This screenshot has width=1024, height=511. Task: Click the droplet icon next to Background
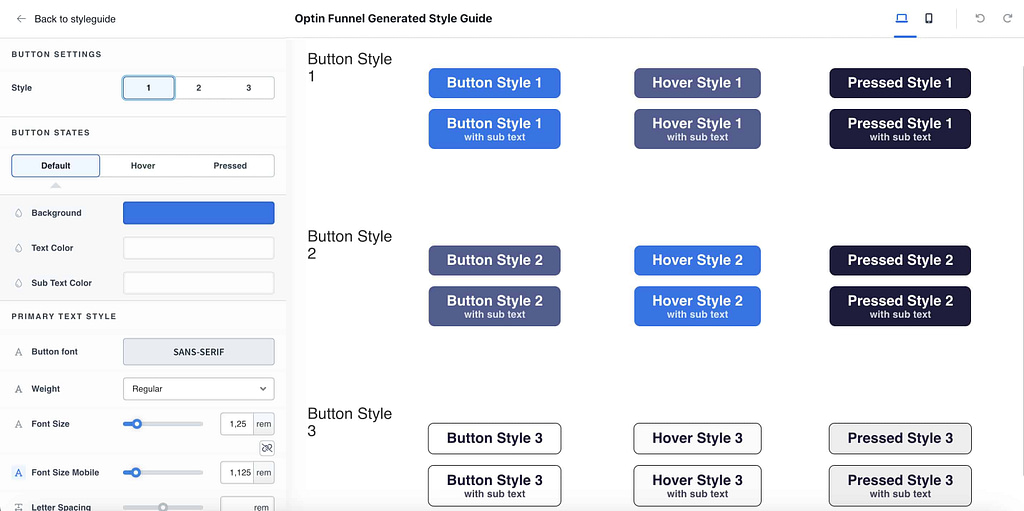(18, 213)
